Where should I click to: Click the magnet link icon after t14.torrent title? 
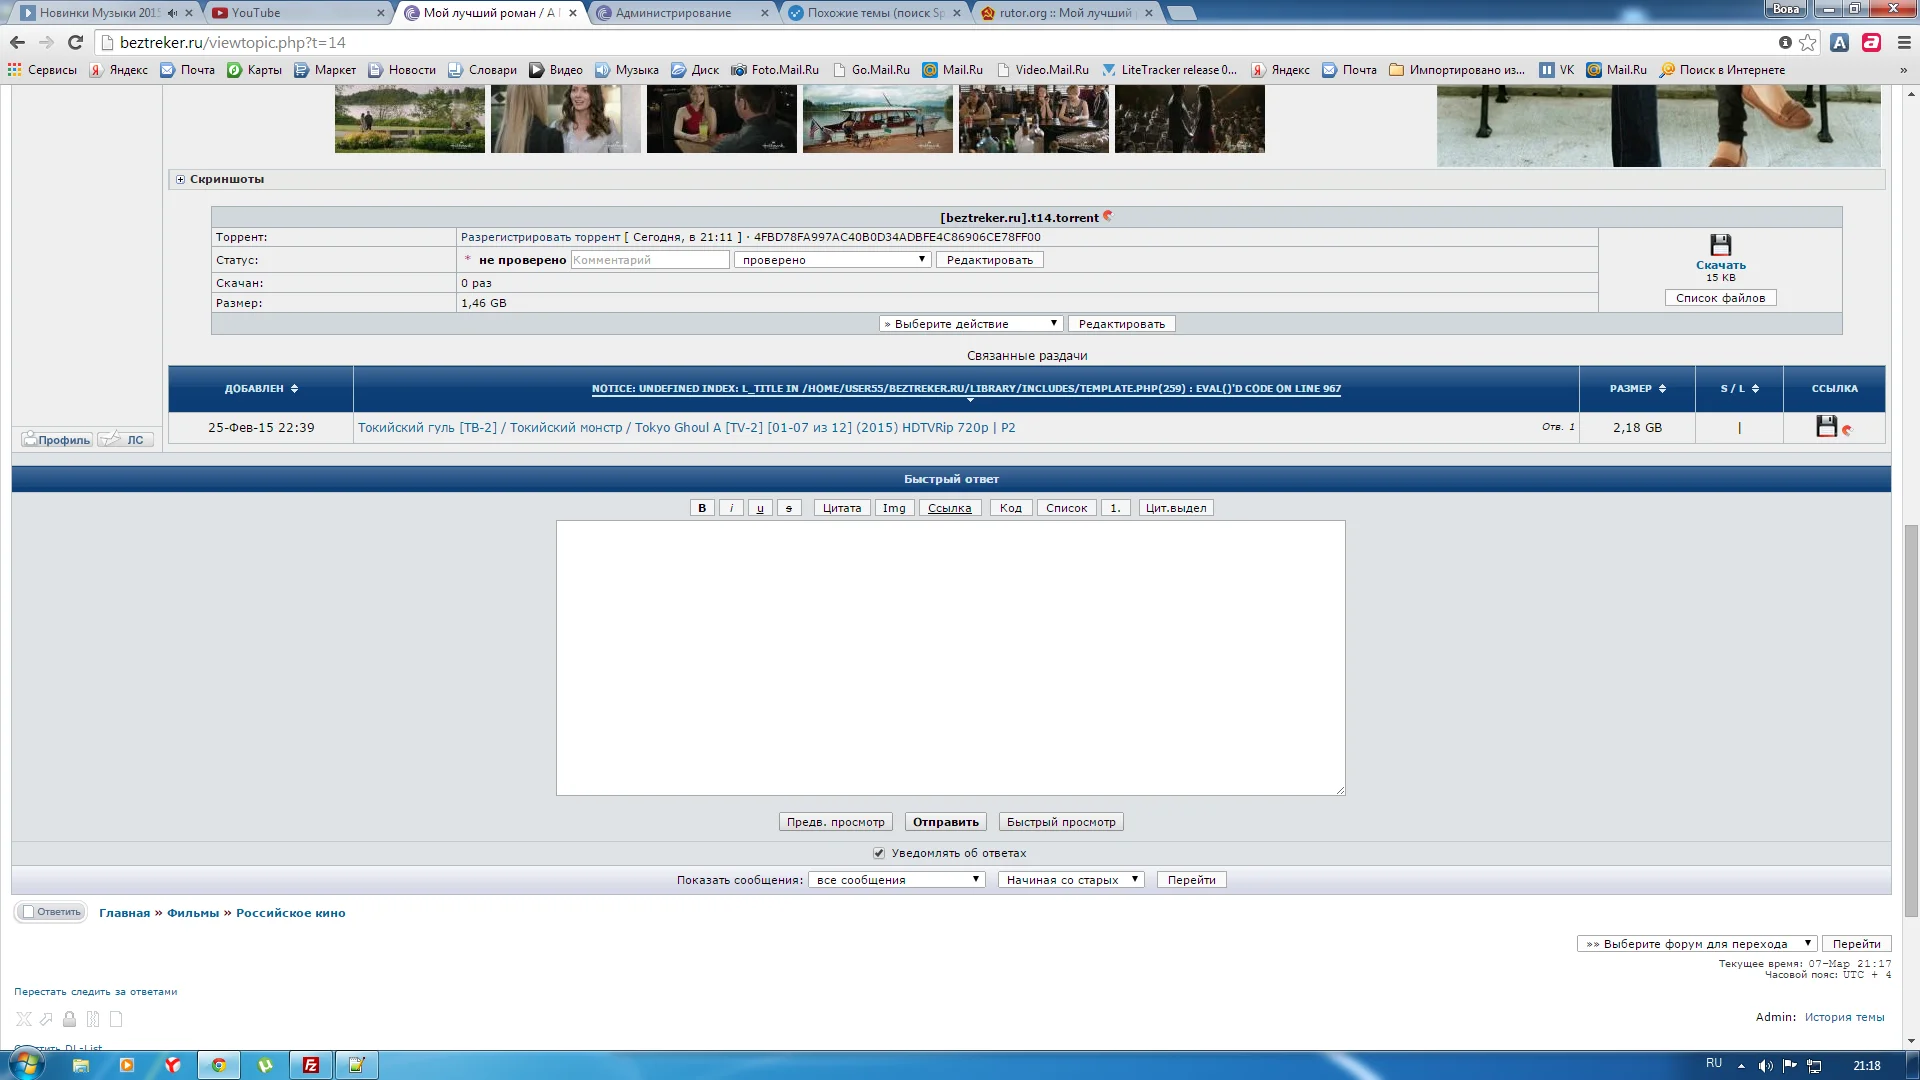pos(1107,216)
